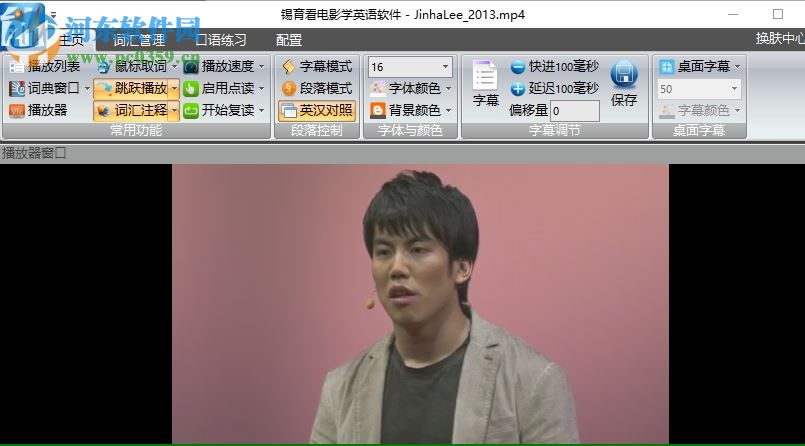Click the 播放器 player icon
The image size is (805, 446).
pyautogui.click(x=16, y=110)
